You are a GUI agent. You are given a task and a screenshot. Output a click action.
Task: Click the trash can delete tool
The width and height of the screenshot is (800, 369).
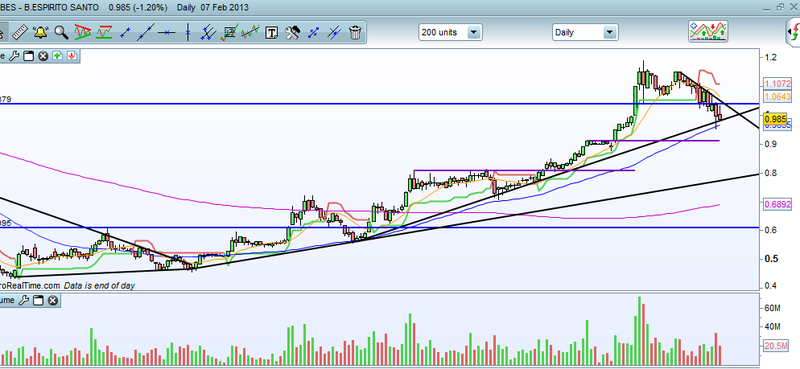[x=355, y=33]
